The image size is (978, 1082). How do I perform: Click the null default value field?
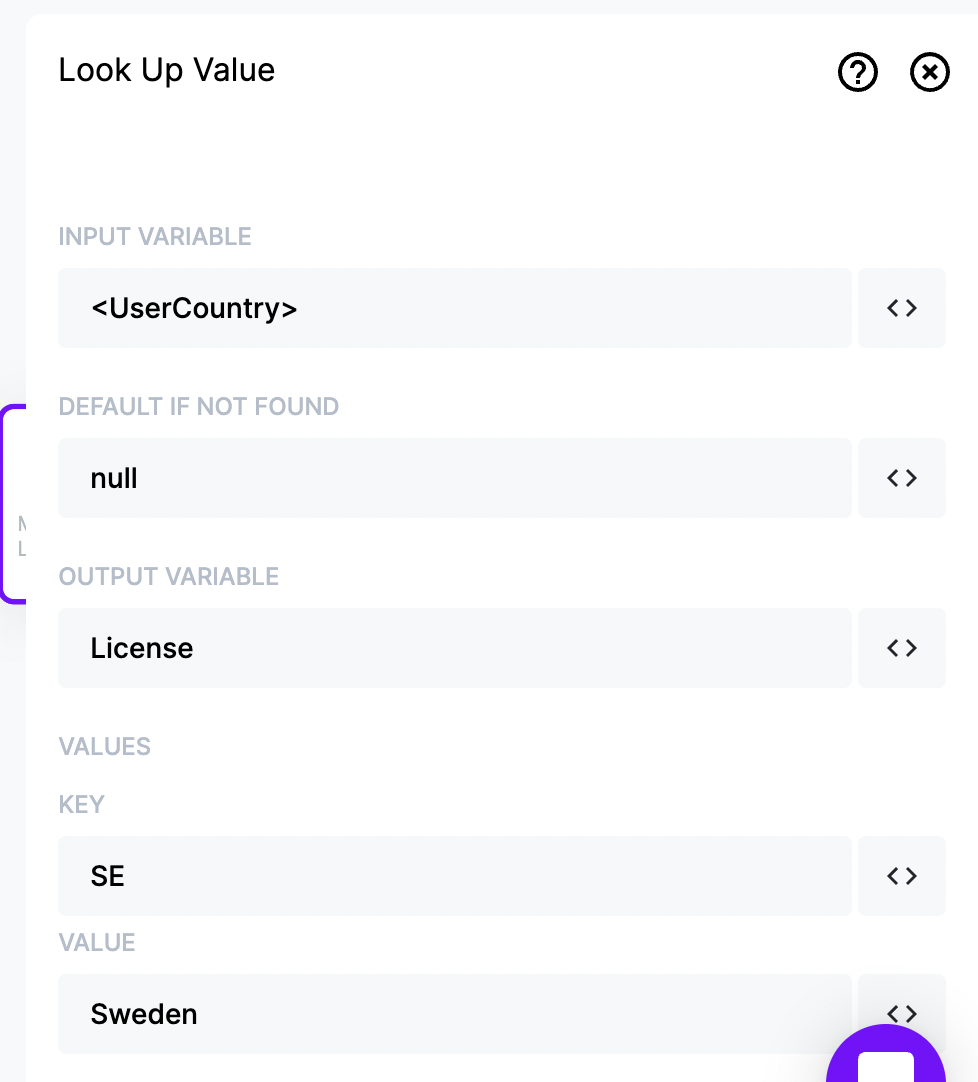(455, 478)
